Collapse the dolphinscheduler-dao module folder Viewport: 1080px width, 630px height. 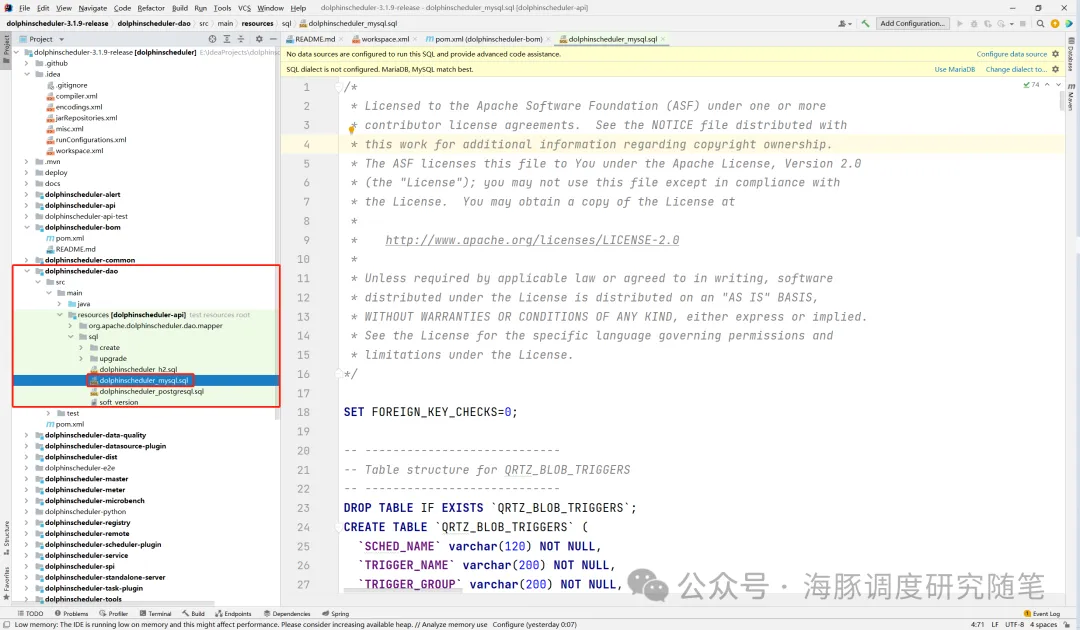(x=27, y=271)
